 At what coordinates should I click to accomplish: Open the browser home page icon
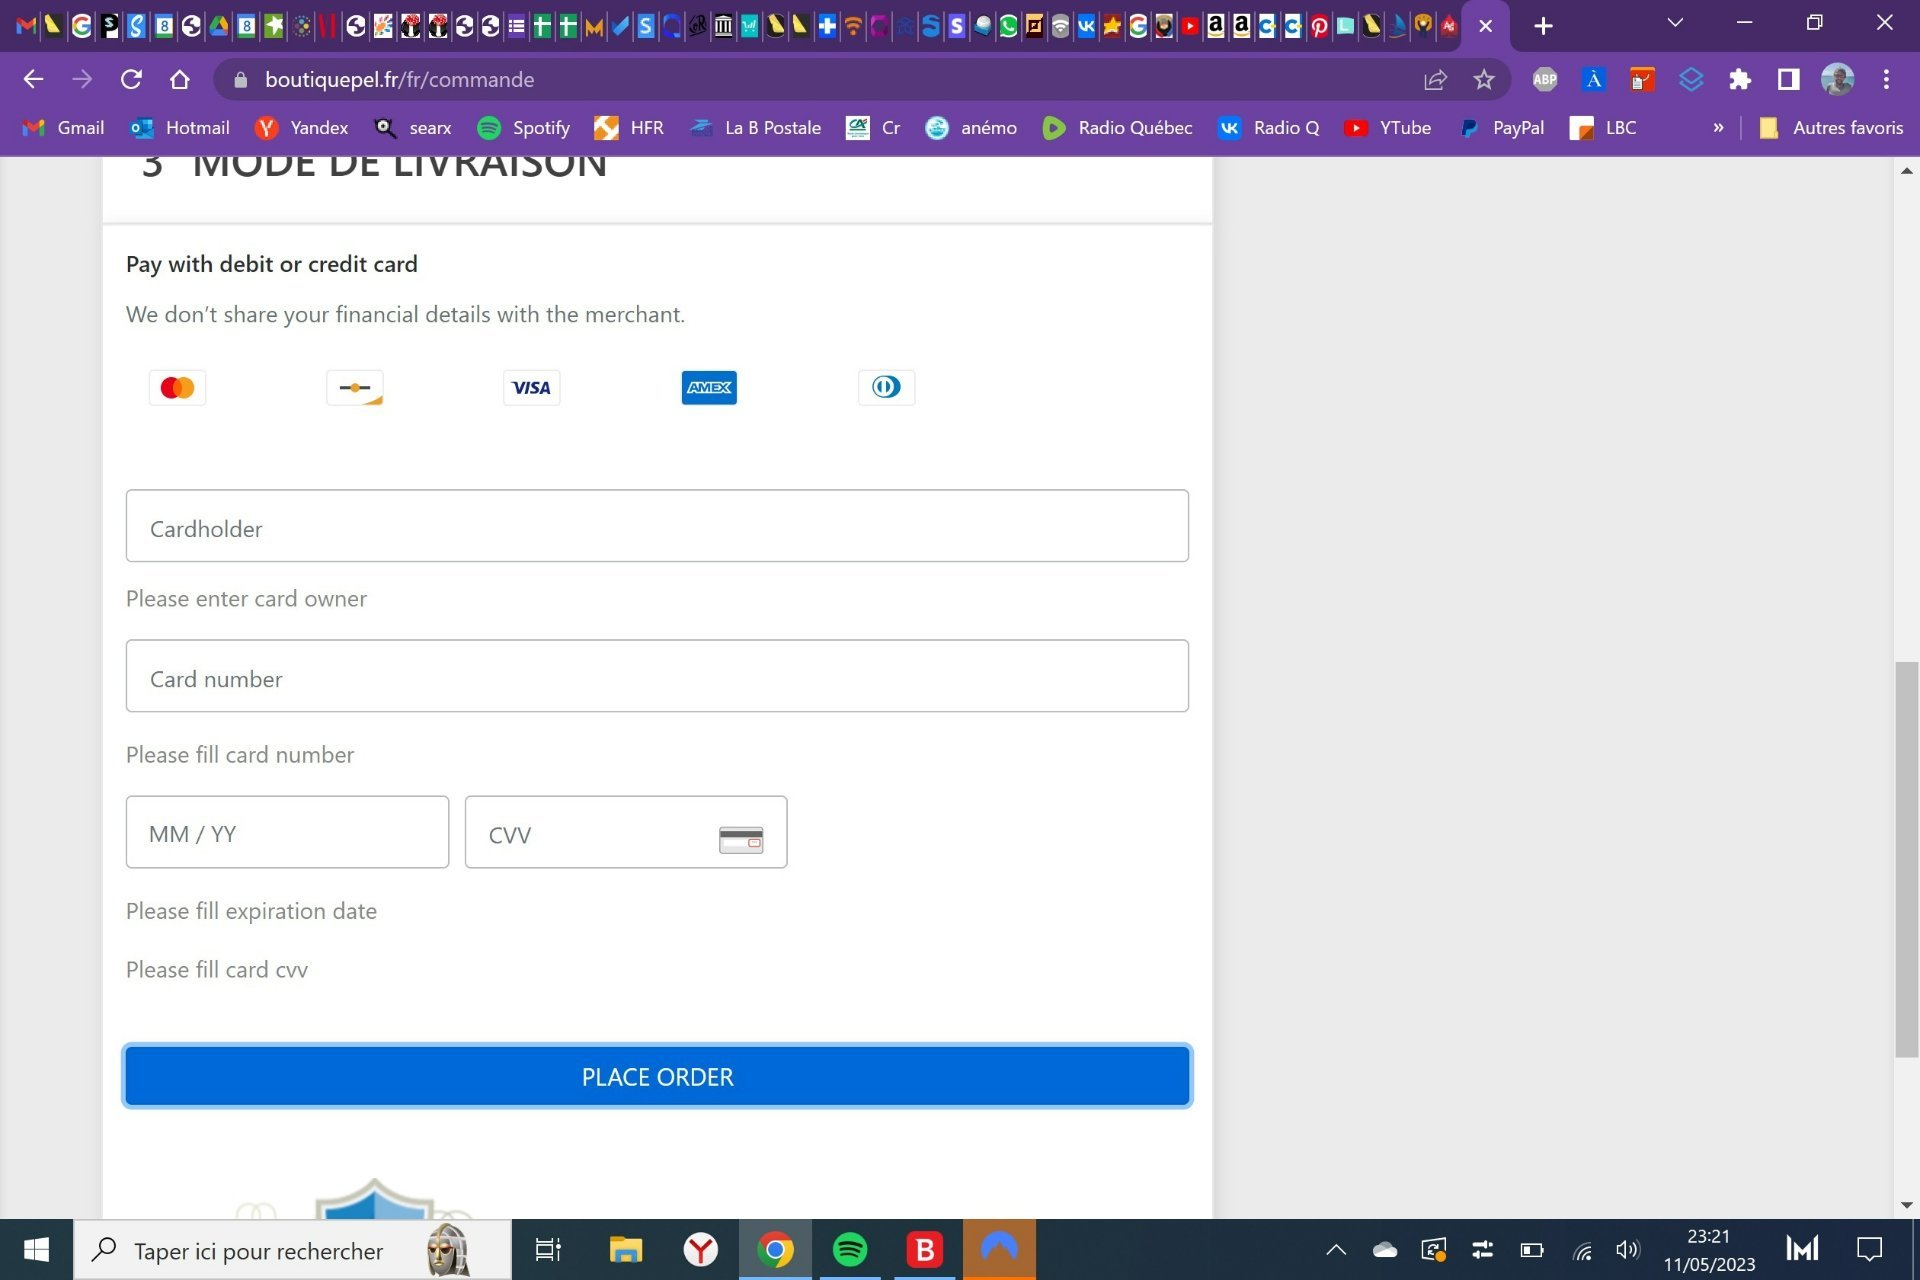tap(180, 79)
